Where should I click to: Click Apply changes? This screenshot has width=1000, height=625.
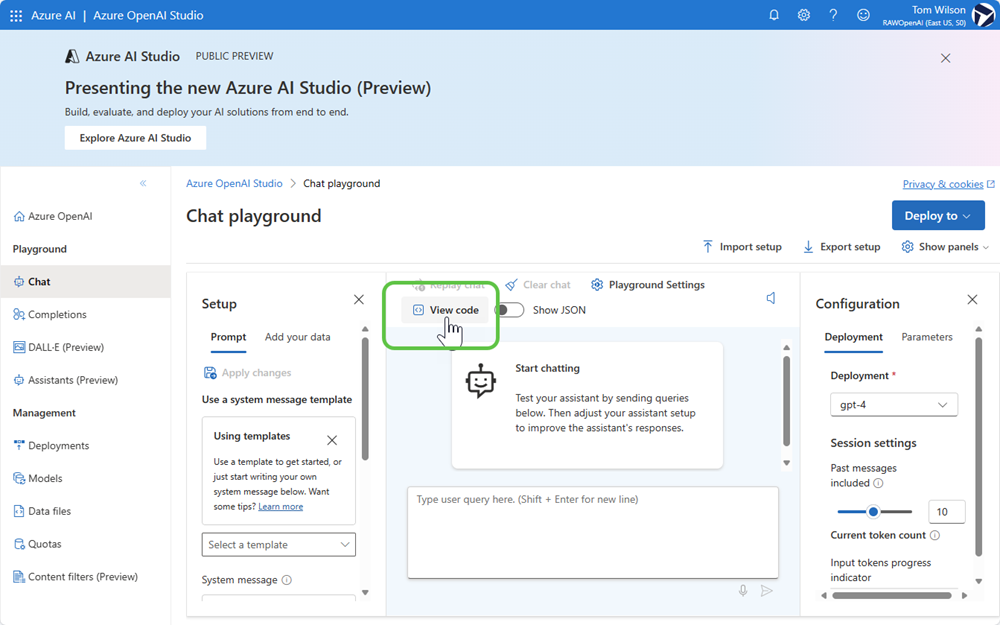click(247, 372)
